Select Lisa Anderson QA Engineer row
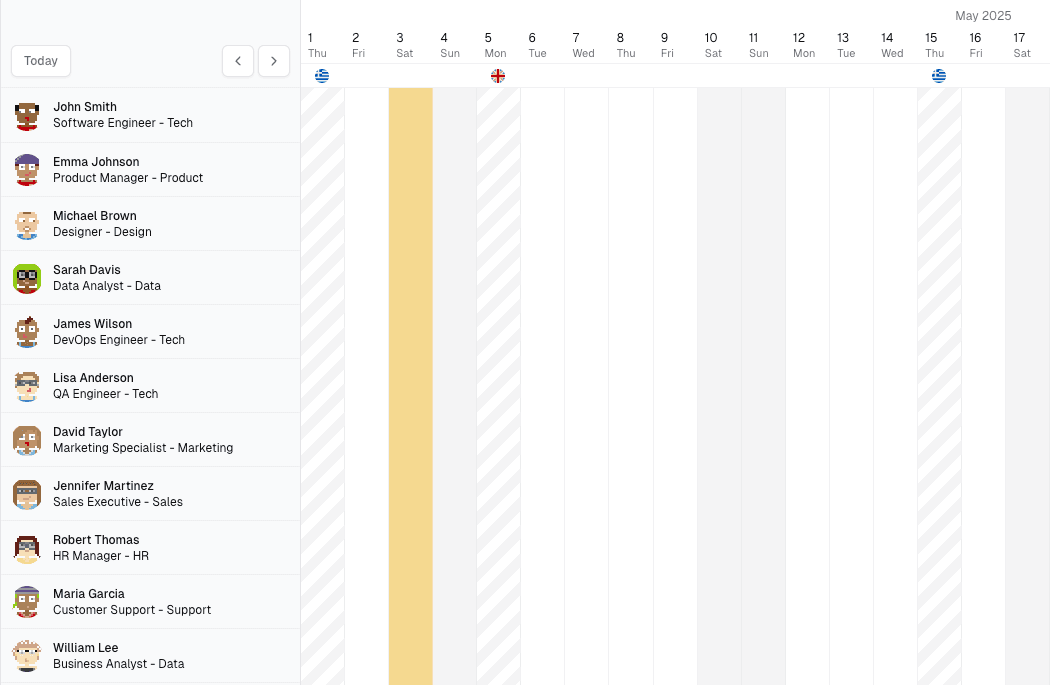 click(151, 386)
